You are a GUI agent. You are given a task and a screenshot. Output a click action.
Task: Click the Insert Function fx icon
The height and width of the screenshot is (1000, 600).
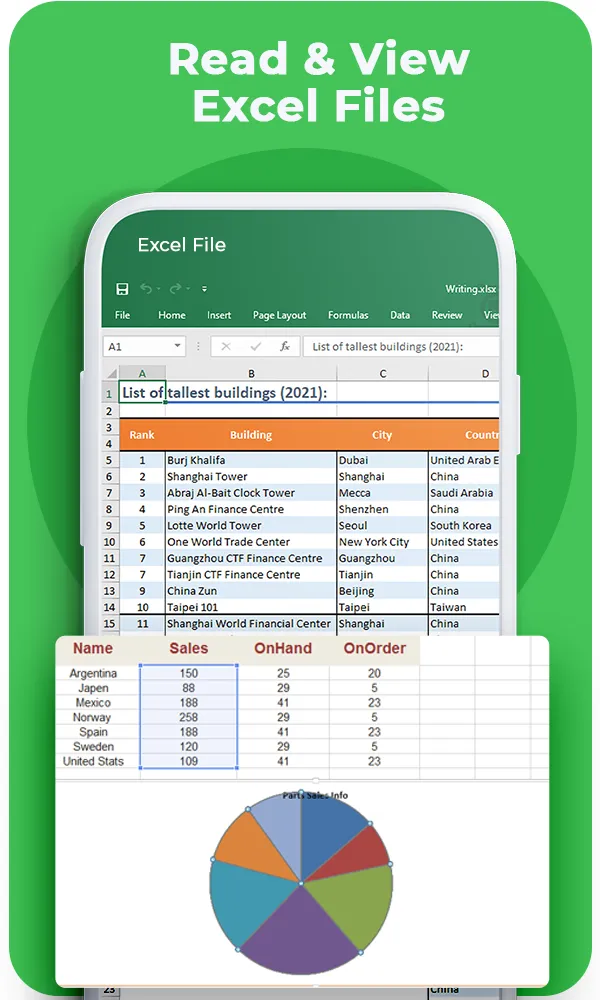pos(285,346)
